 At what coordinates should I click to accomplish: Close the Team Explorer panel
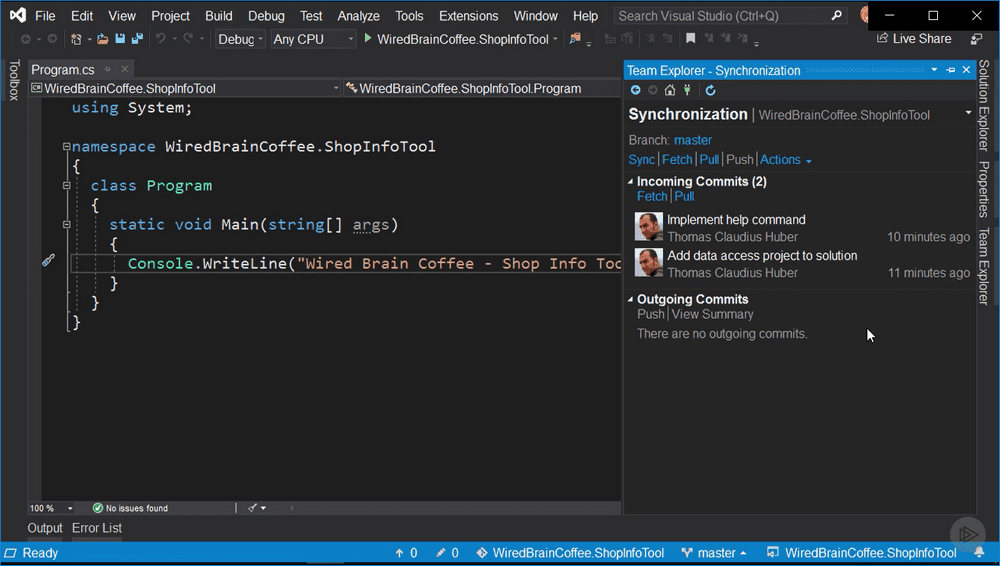966,70
